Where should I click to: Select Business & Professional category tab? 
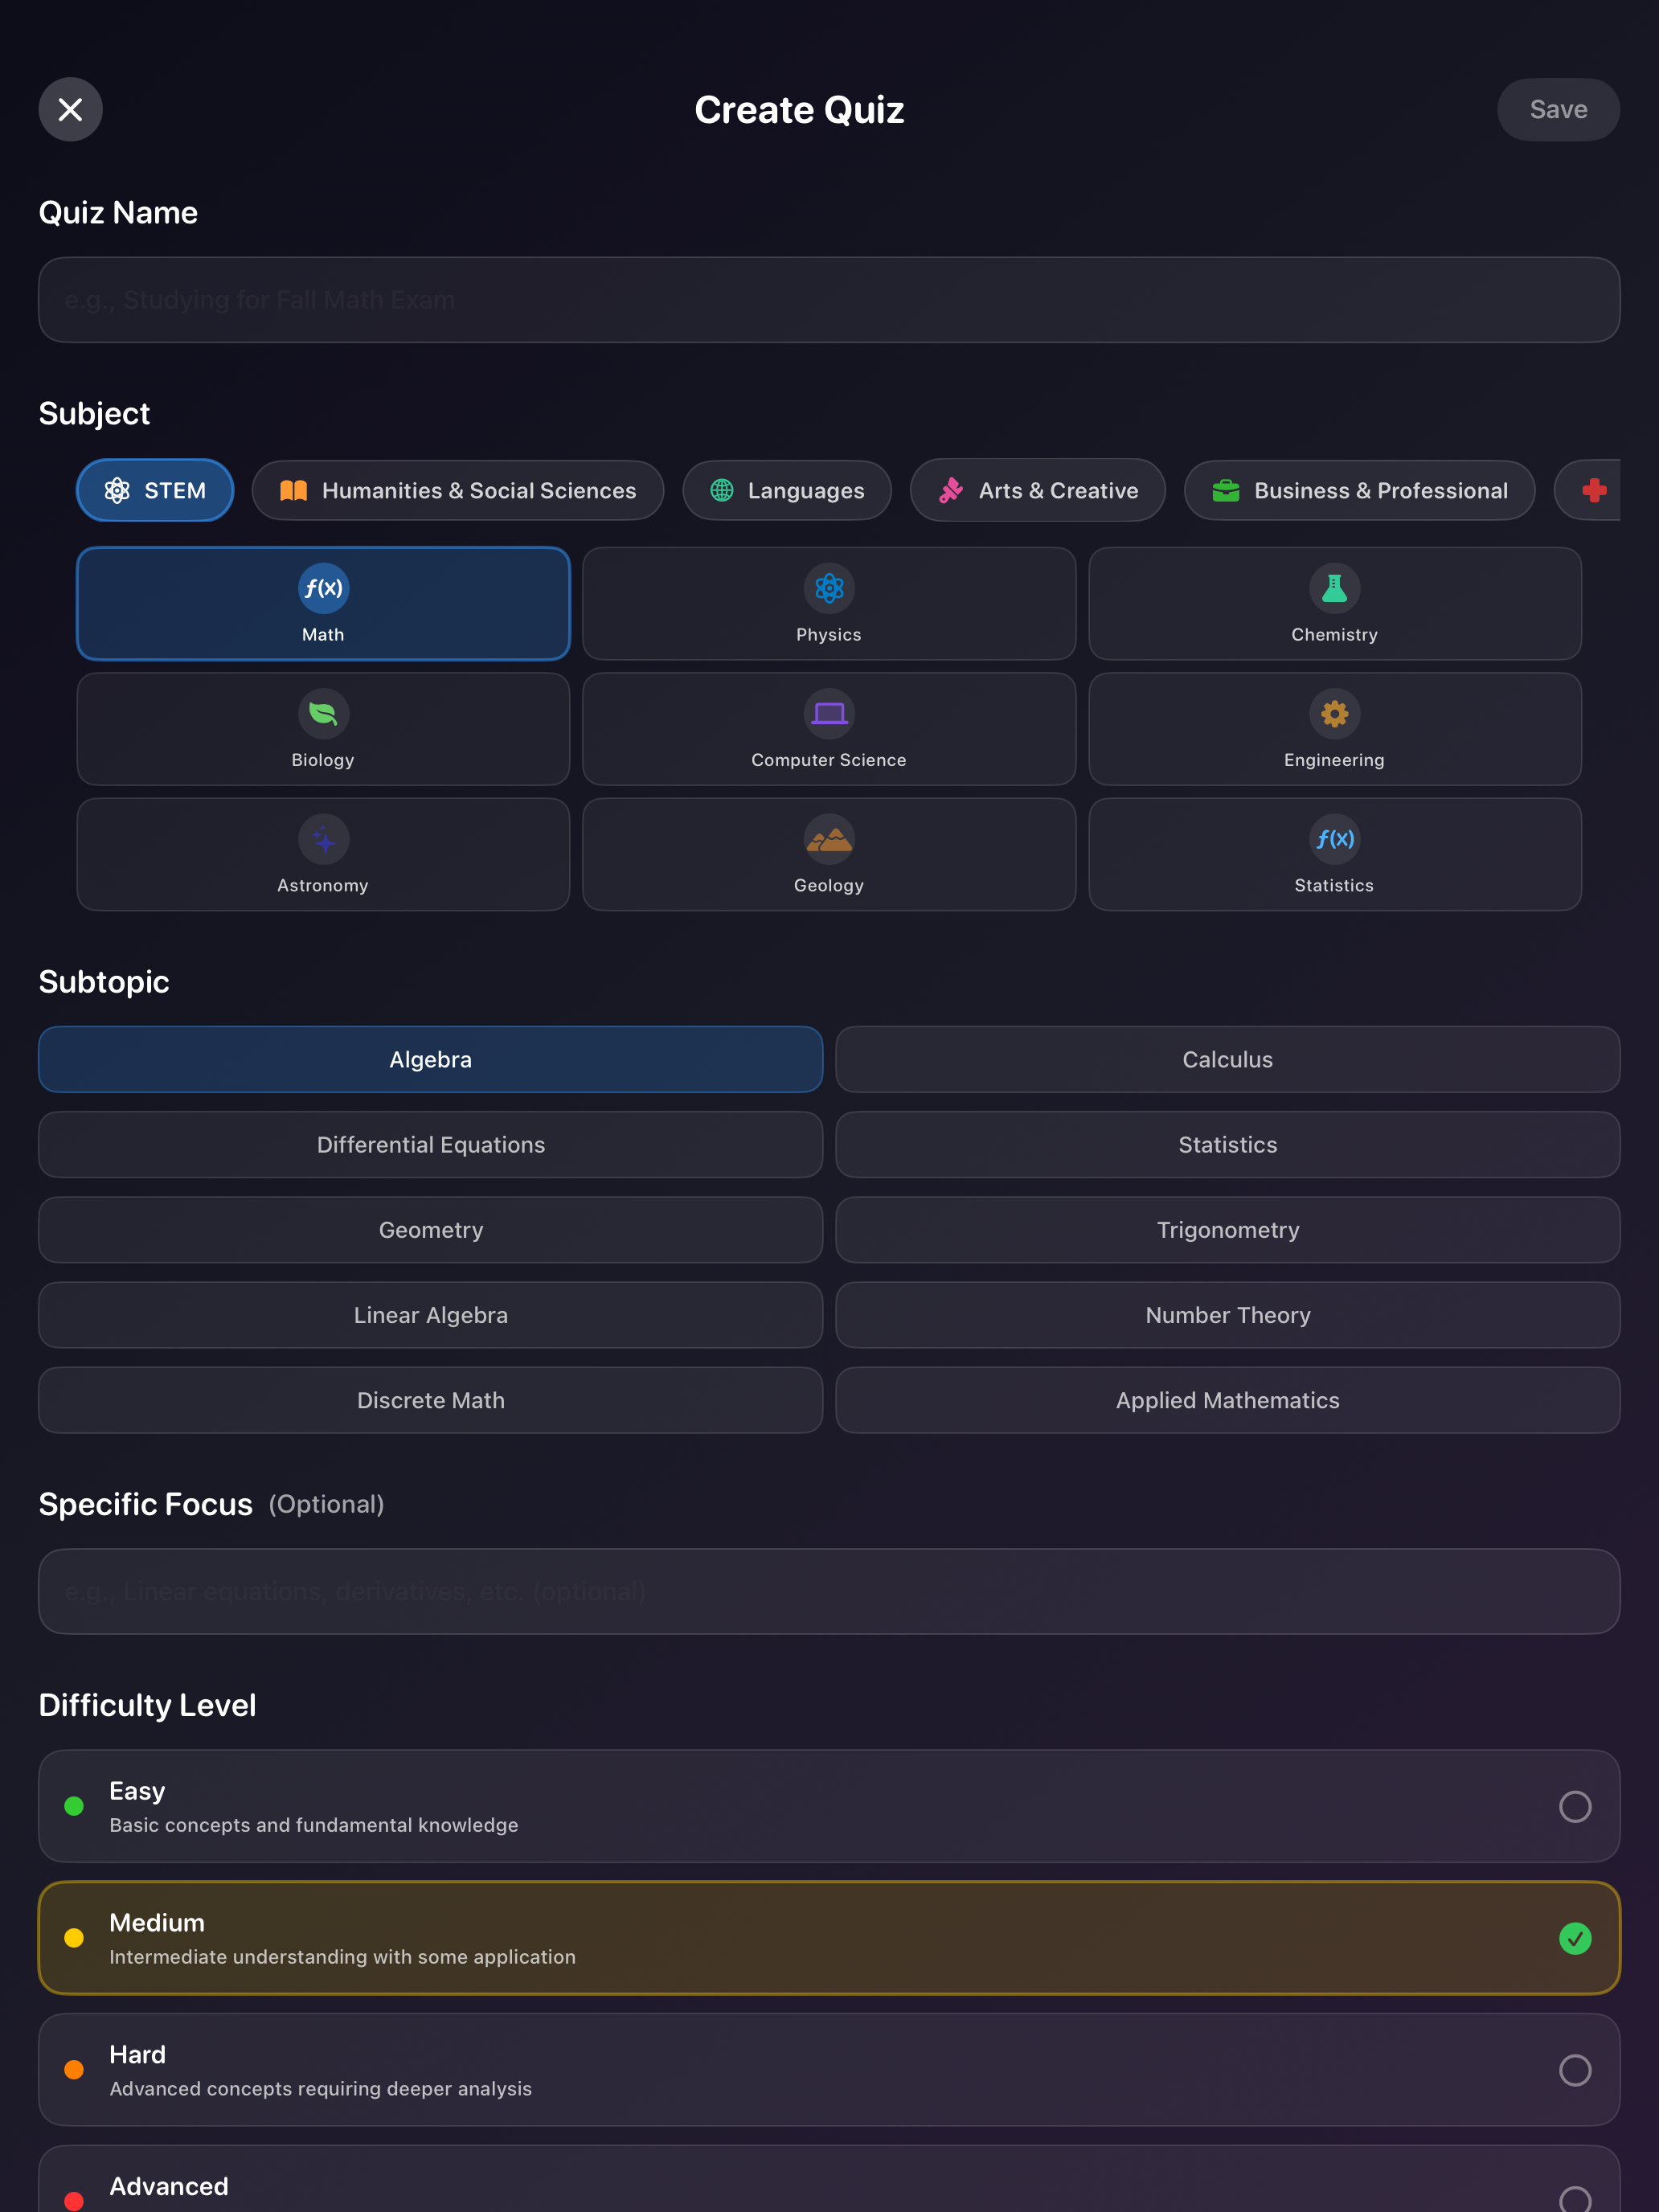tap(1359, 490)
